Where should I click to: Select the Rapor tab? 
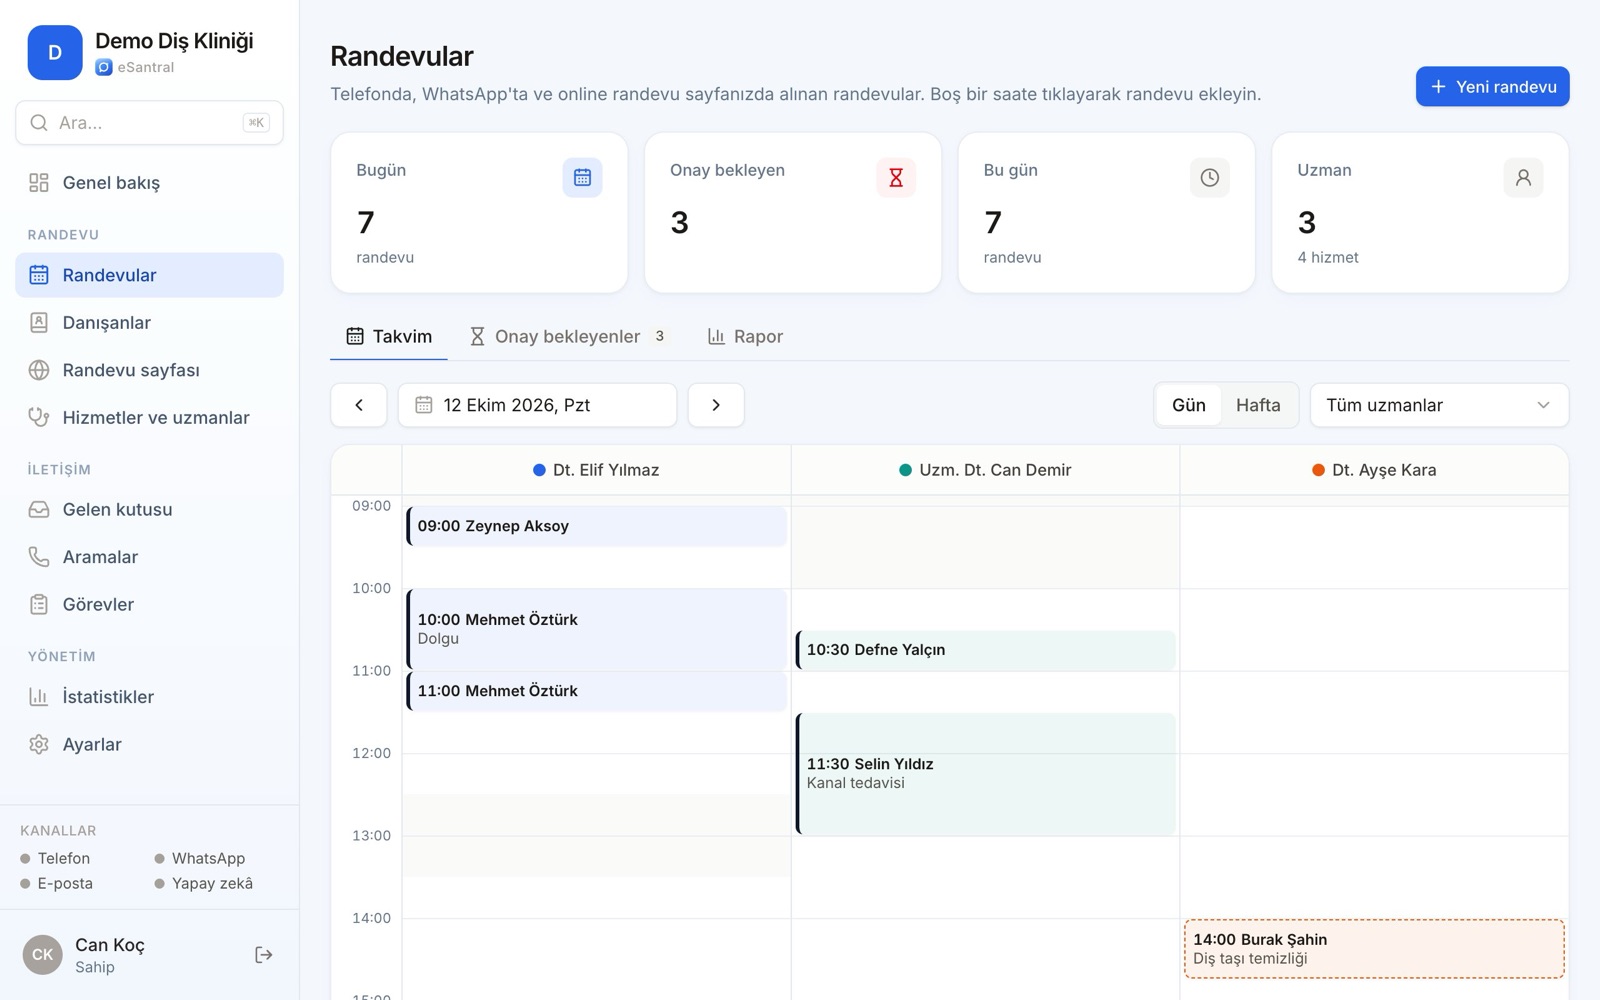point(745,336)
